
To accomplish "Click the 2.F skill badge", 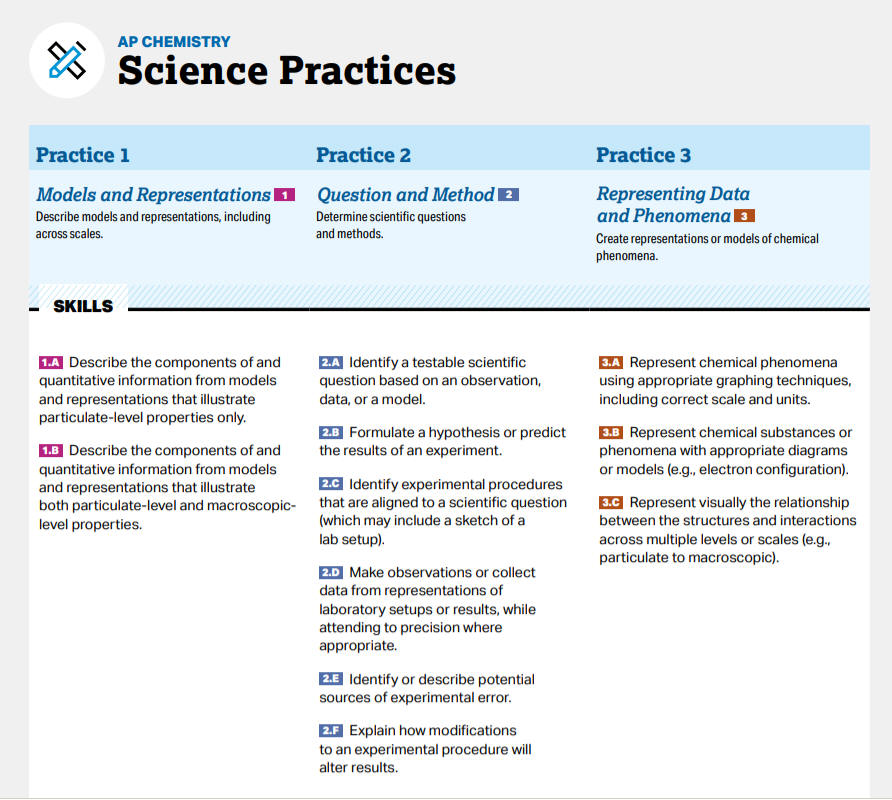I will coord(331,731).
